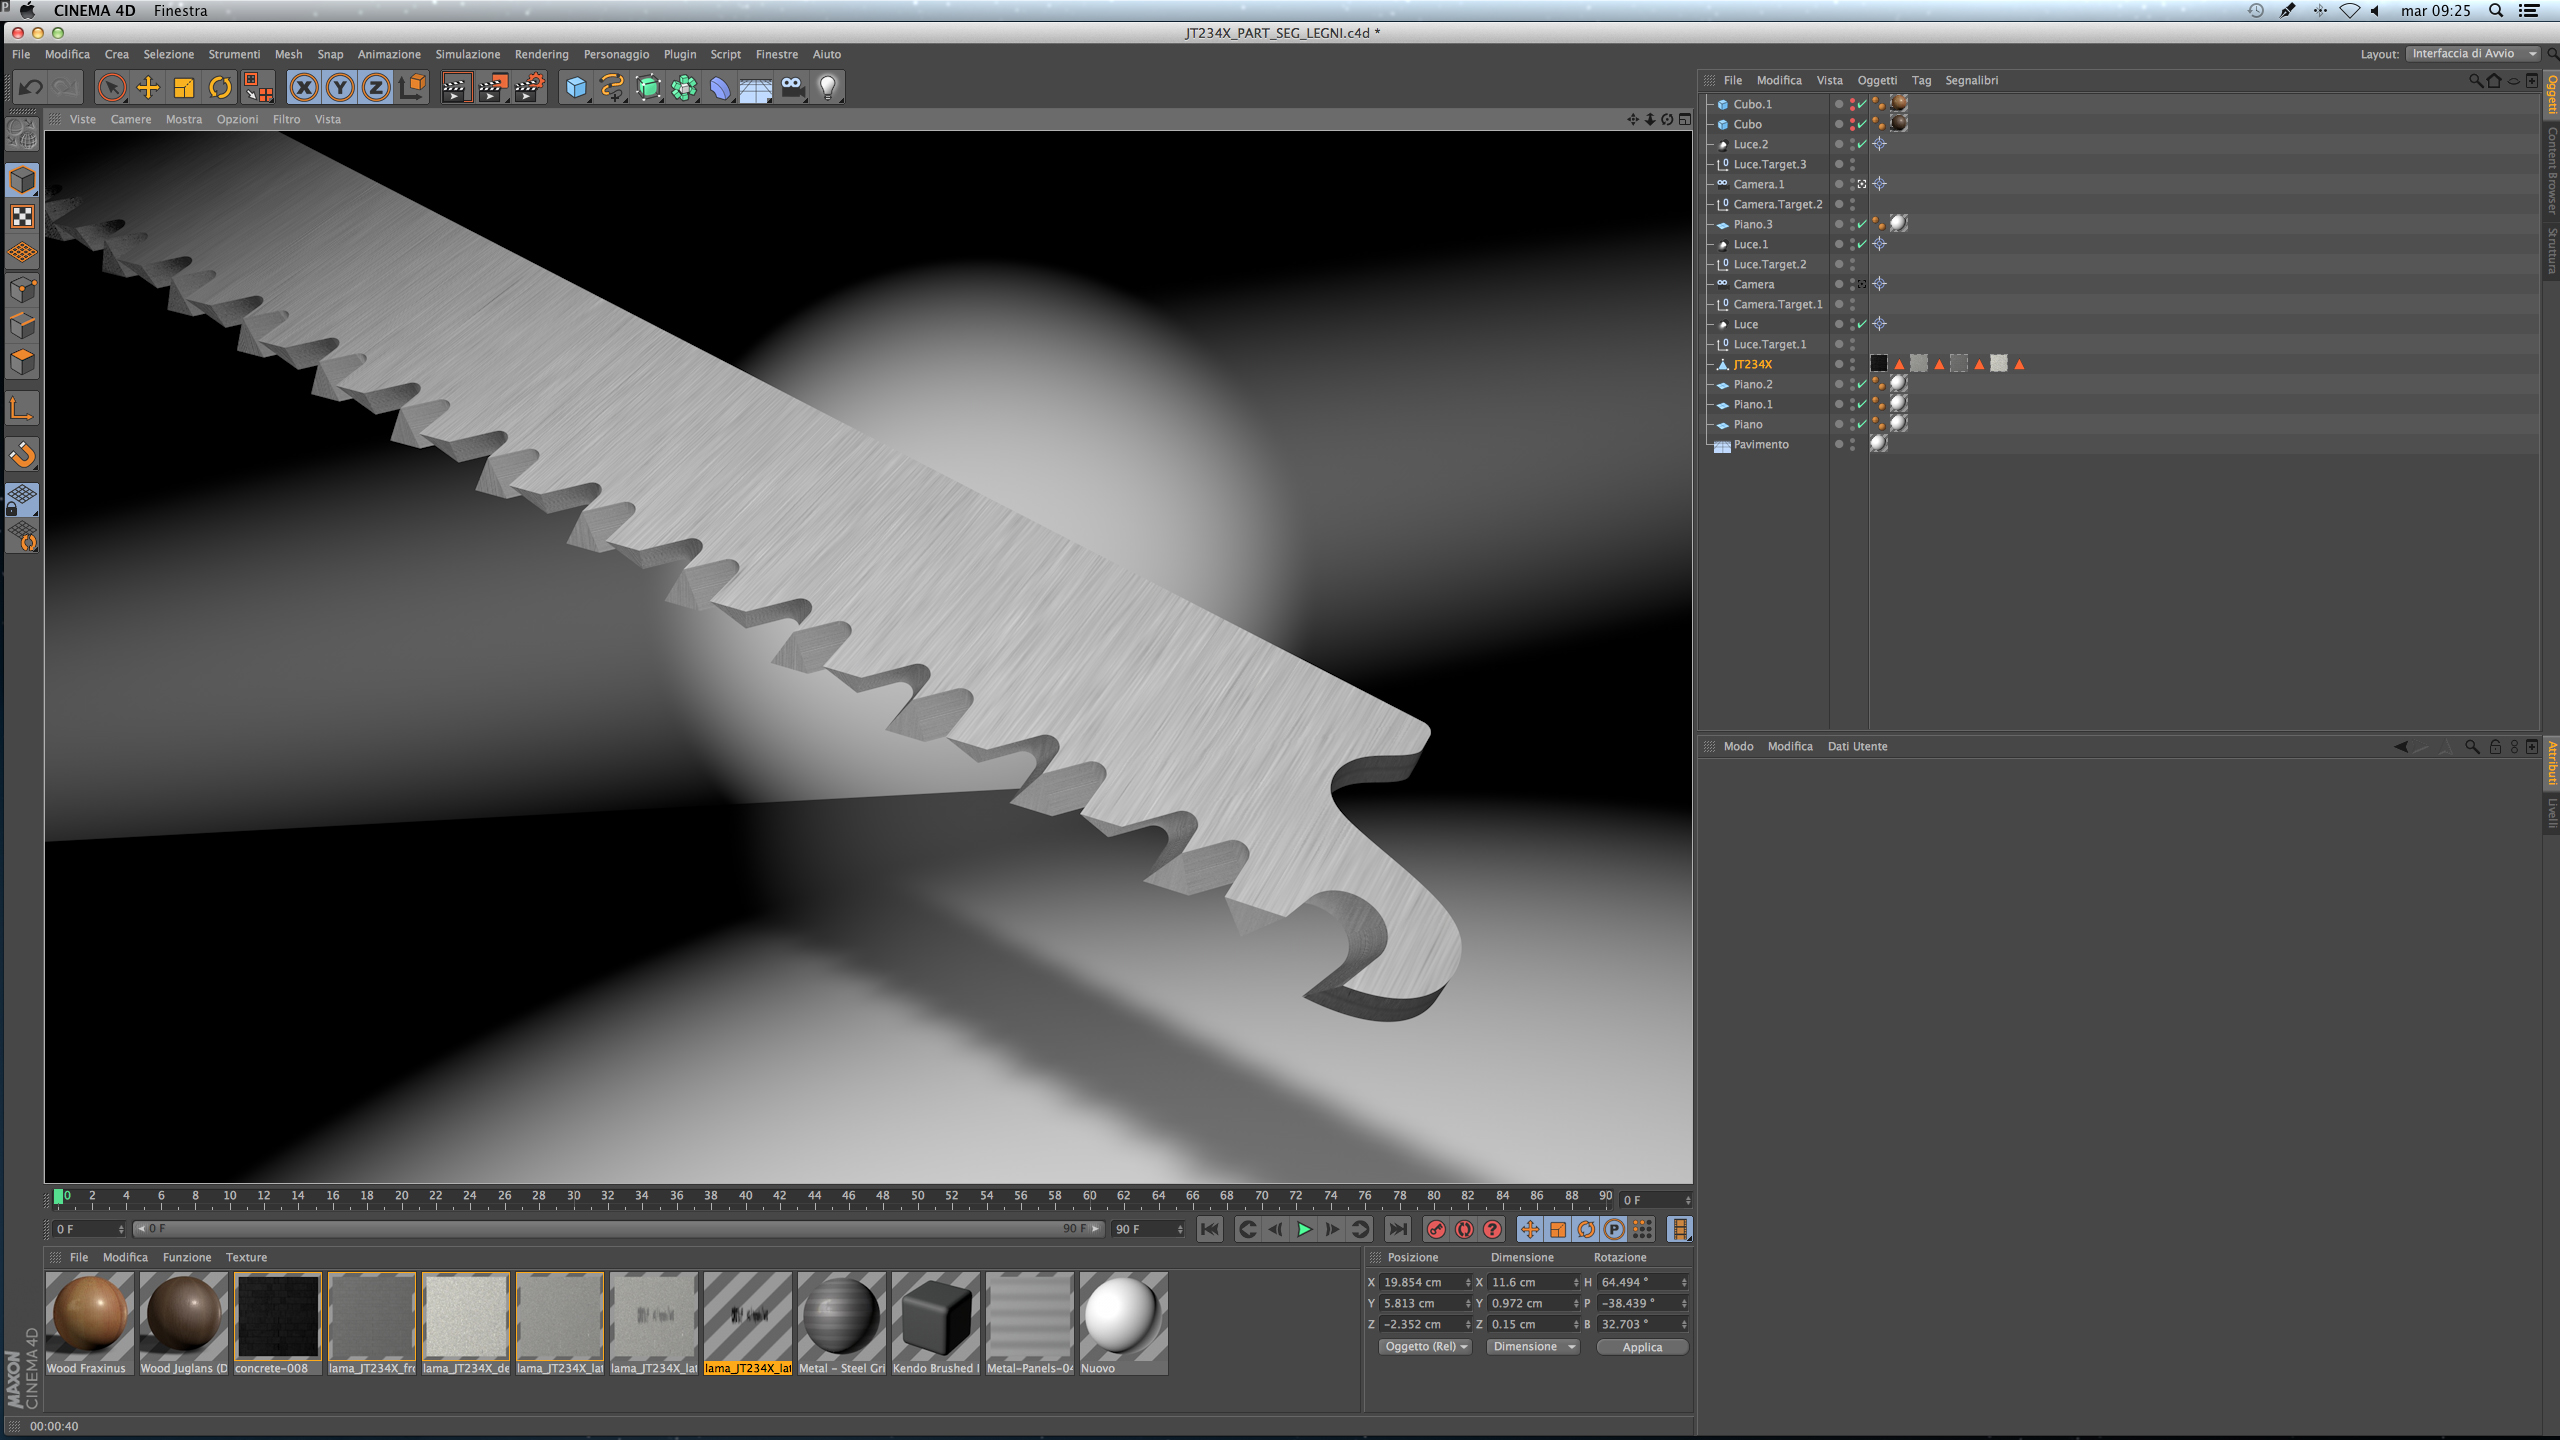Viewport: 2560px width, 1440px height.
Task: Select the Move tool in the toolbar
Action: [148, 88]
